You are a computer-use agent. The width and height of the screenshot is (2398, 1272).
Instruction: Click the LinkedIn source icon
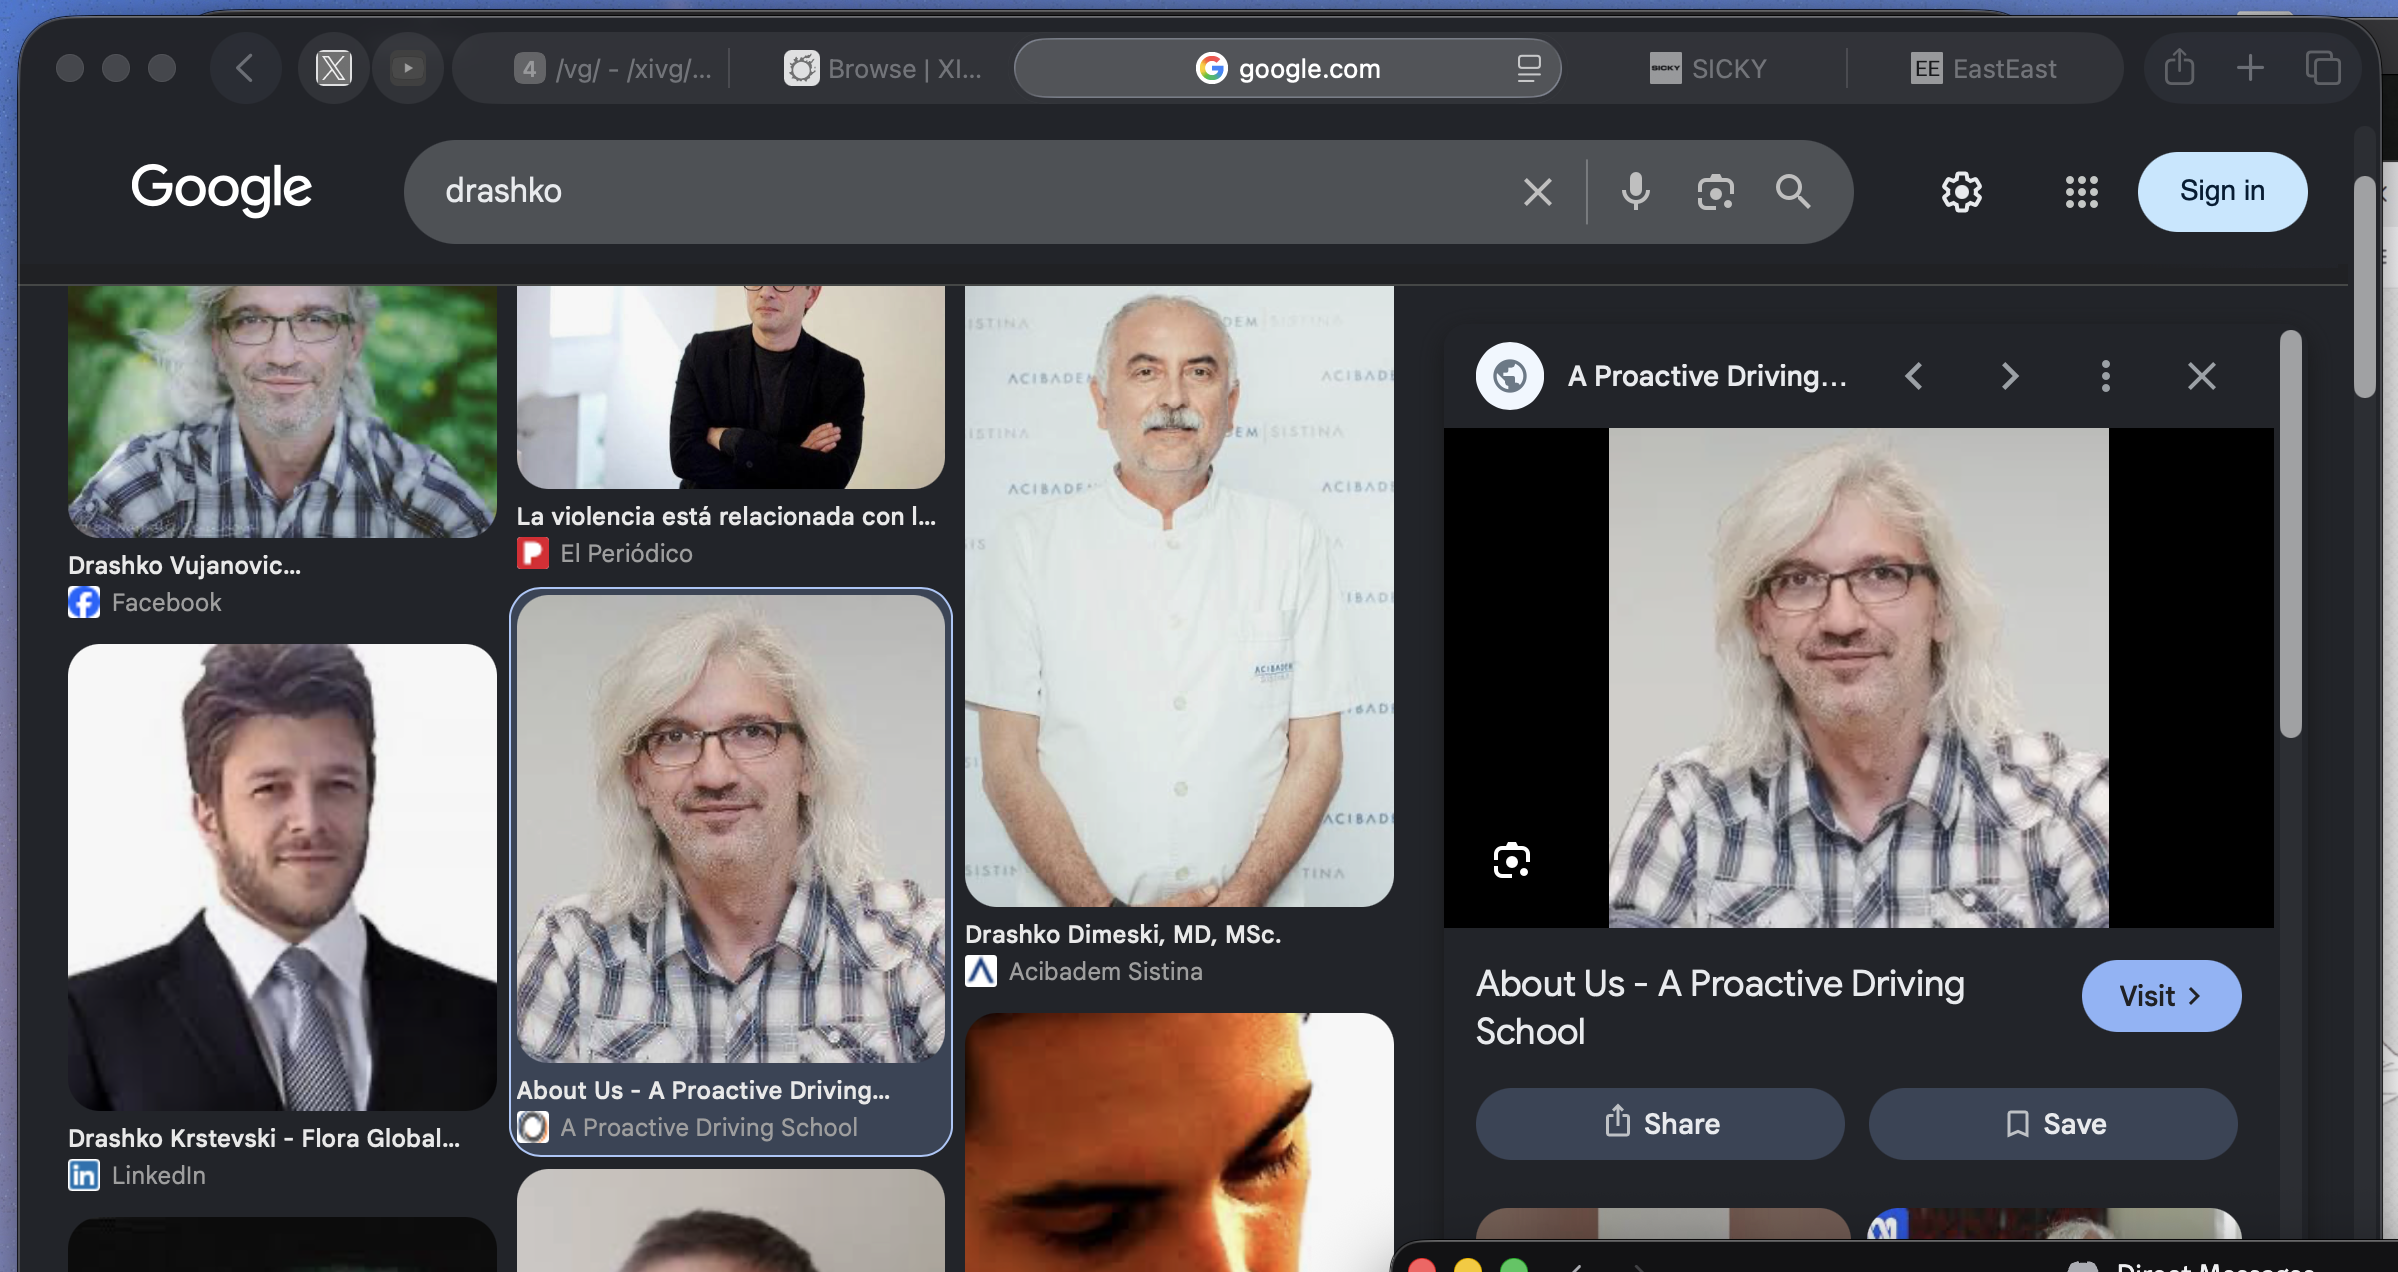84,1175
